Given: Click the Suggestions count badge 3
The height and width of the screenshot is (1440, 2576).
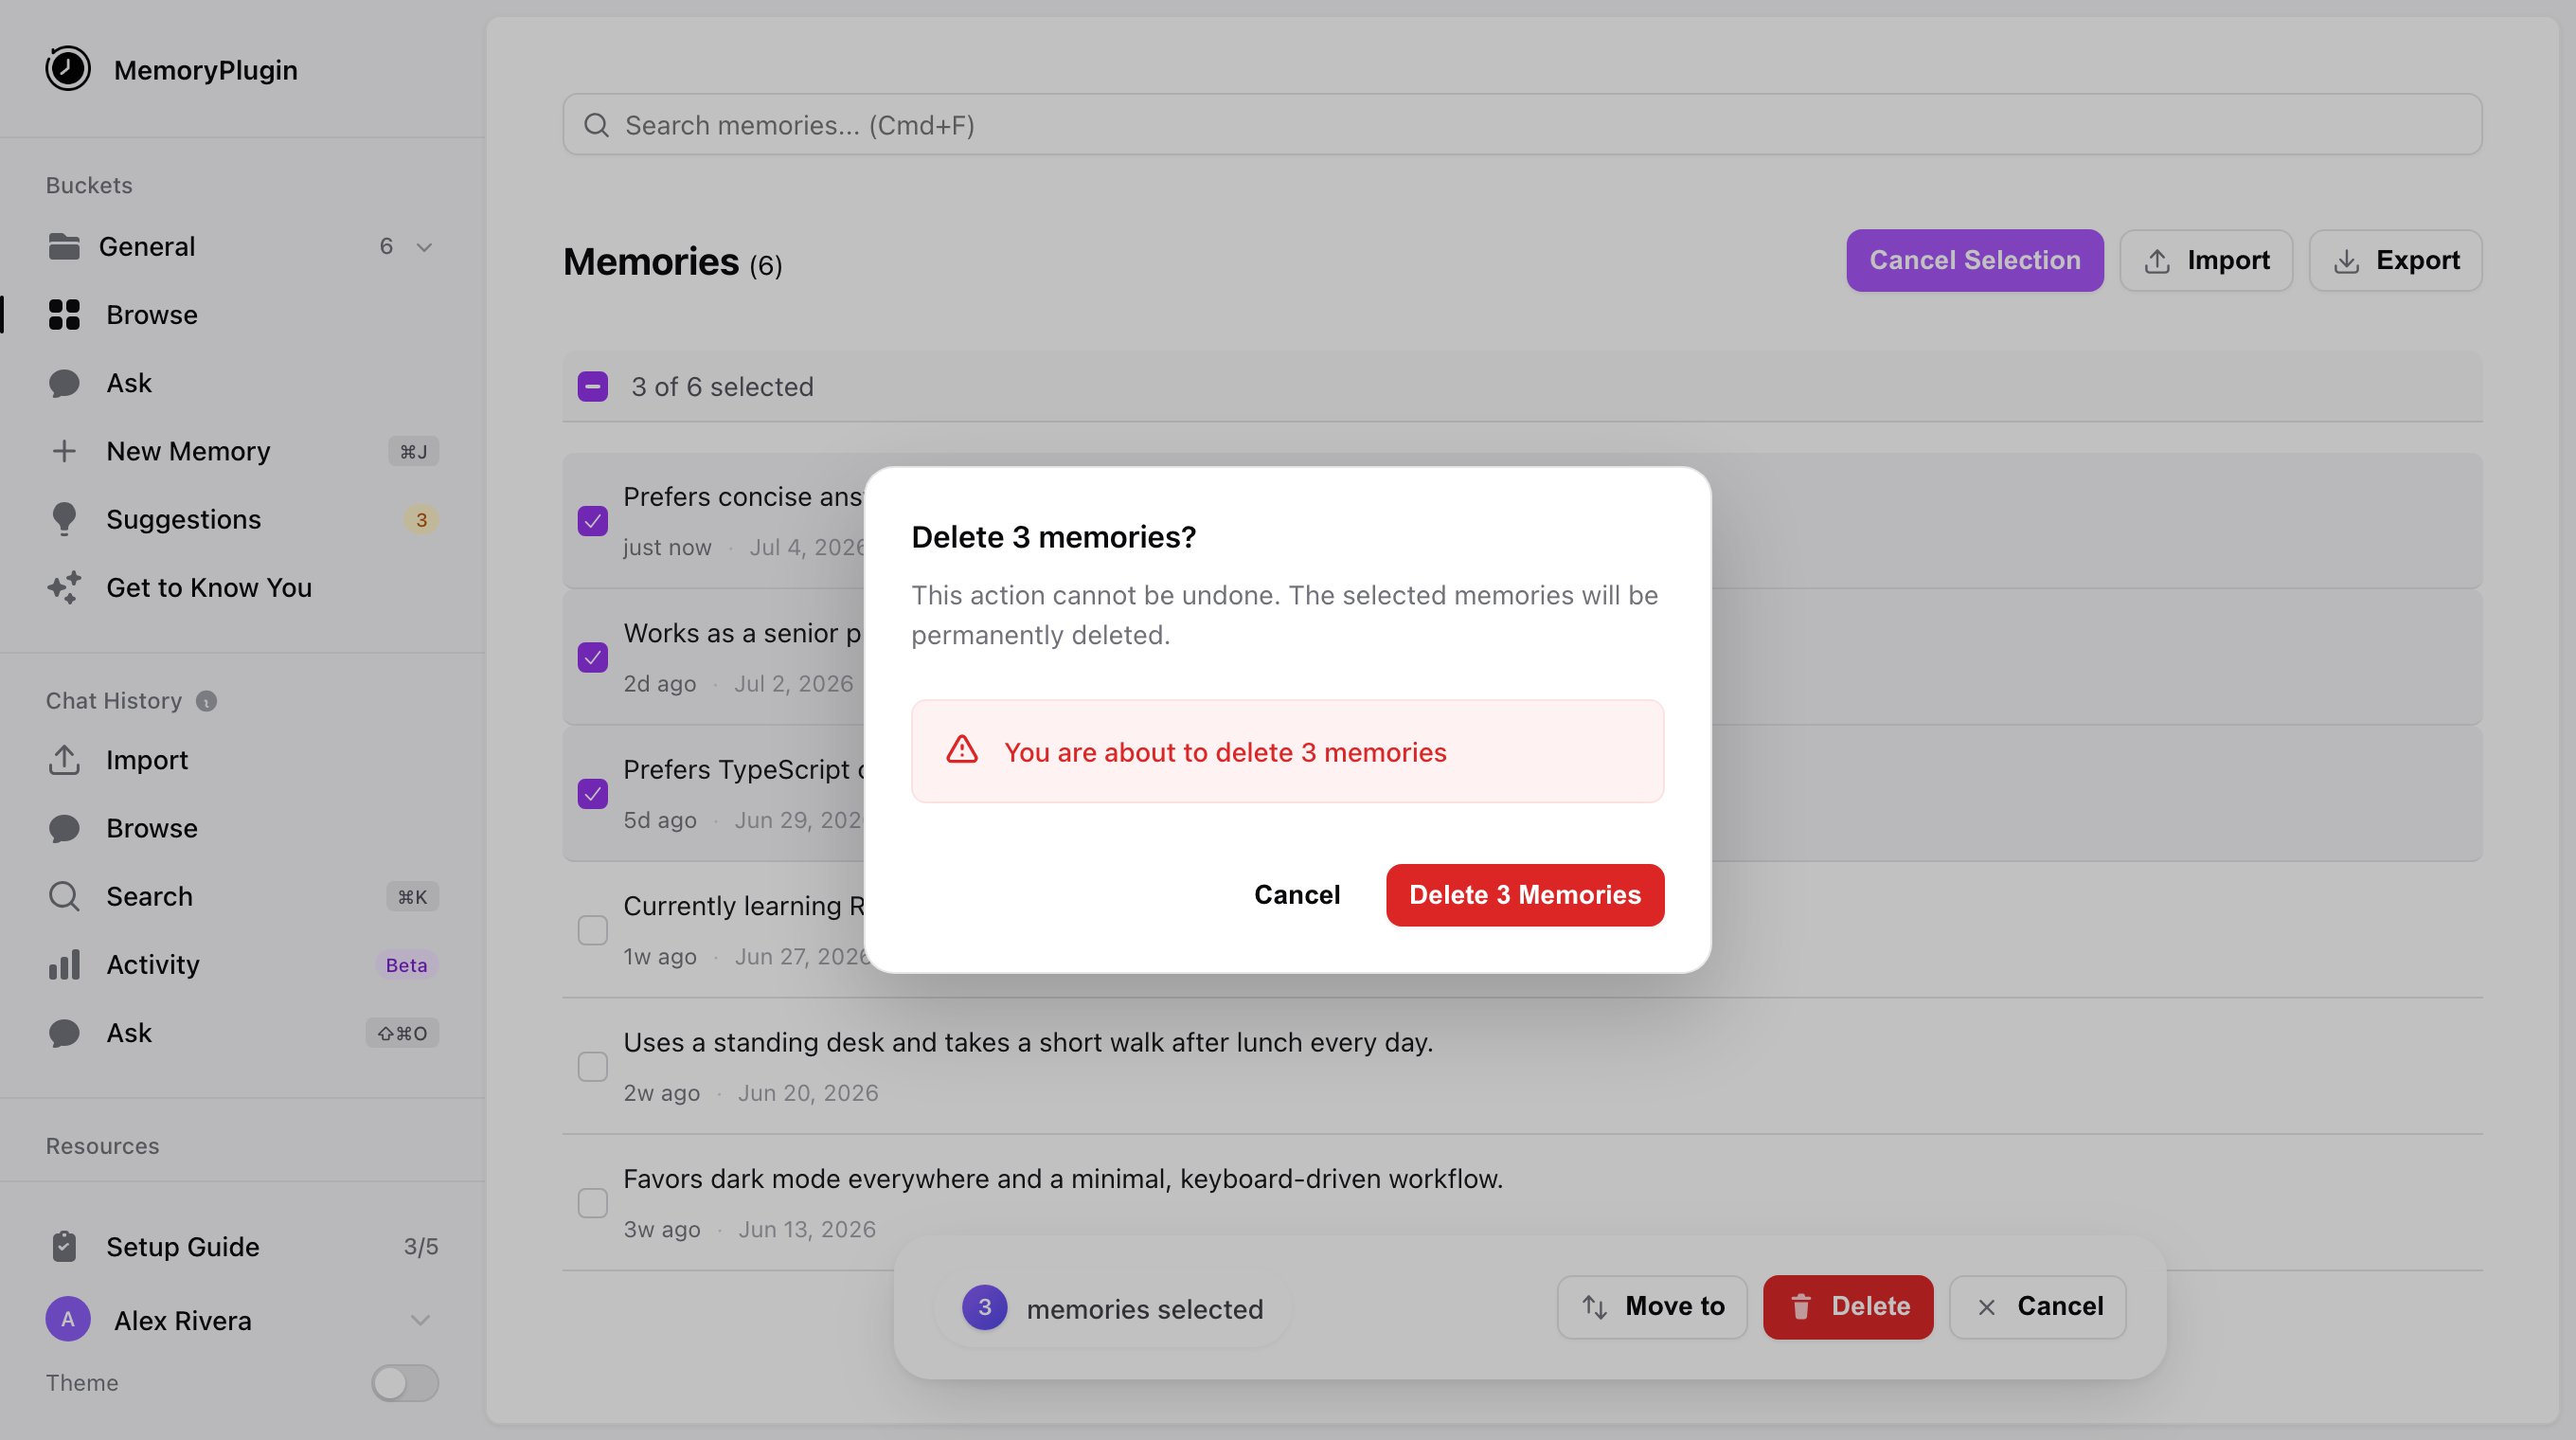Looking at the screenshot, I should point(421,520).
